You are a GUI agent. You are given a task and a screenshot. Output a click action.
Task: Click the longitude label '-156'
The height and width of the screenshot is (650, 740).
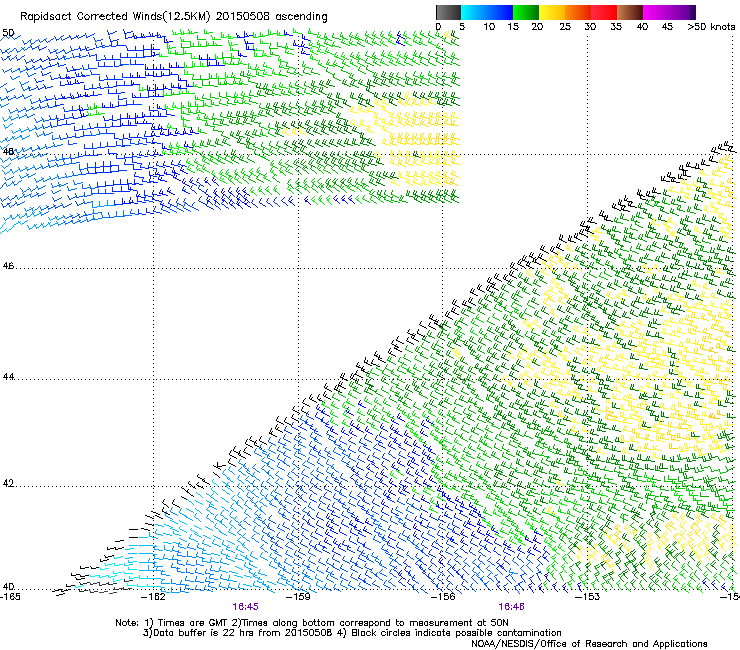pos(444,597)
